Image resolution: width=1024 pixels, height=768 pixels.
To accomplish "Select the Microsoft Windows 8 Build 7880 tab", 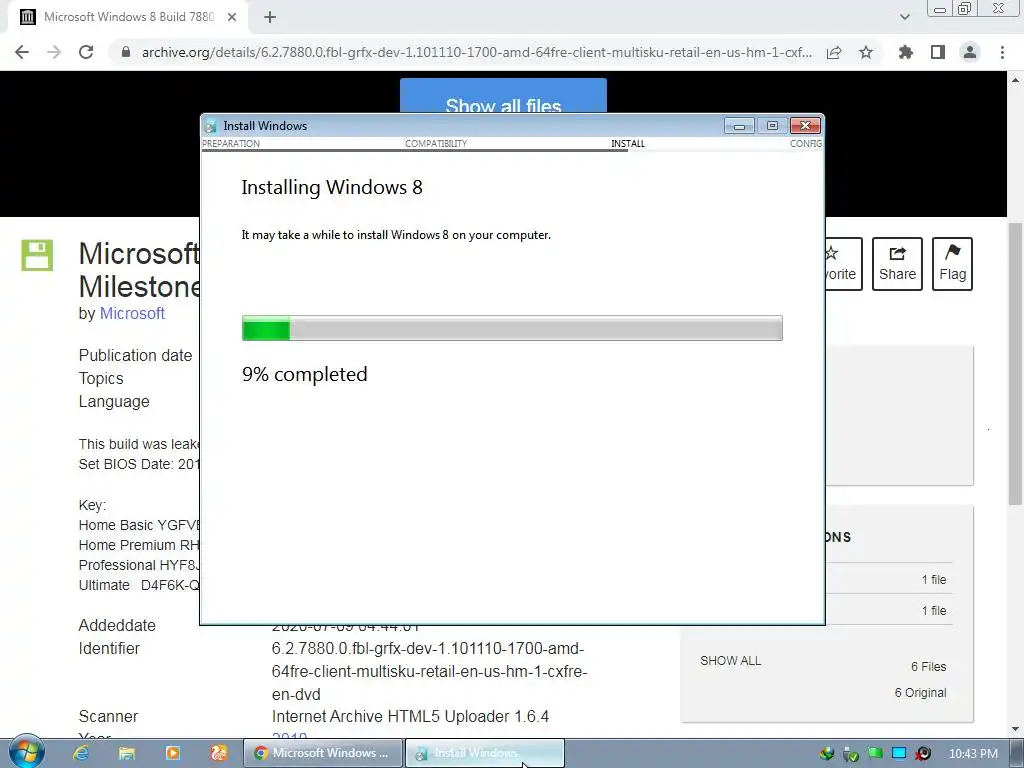I will (128, 17).
